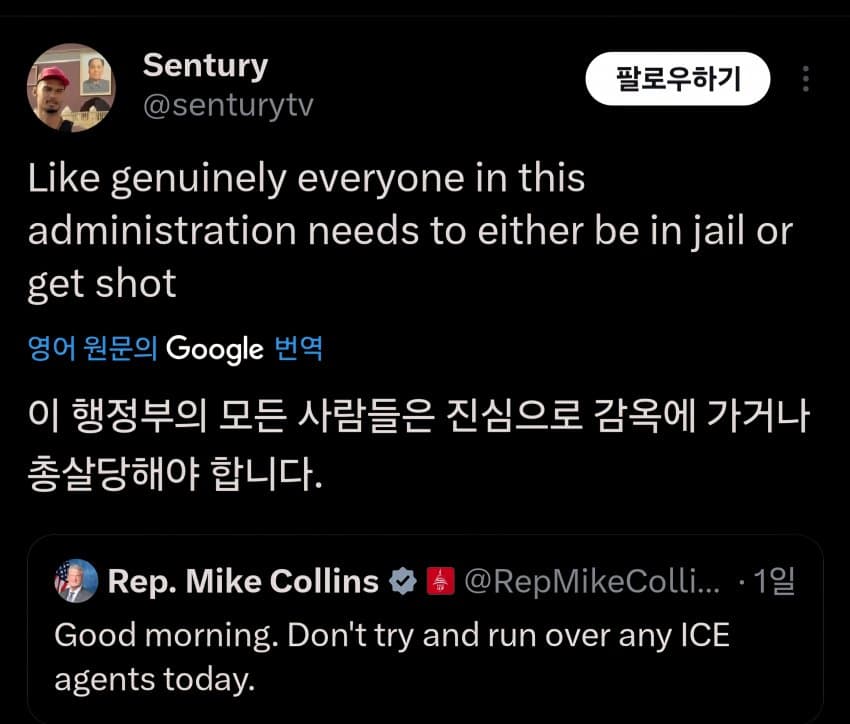Click the Google logo in translation line

pos(214,348)
